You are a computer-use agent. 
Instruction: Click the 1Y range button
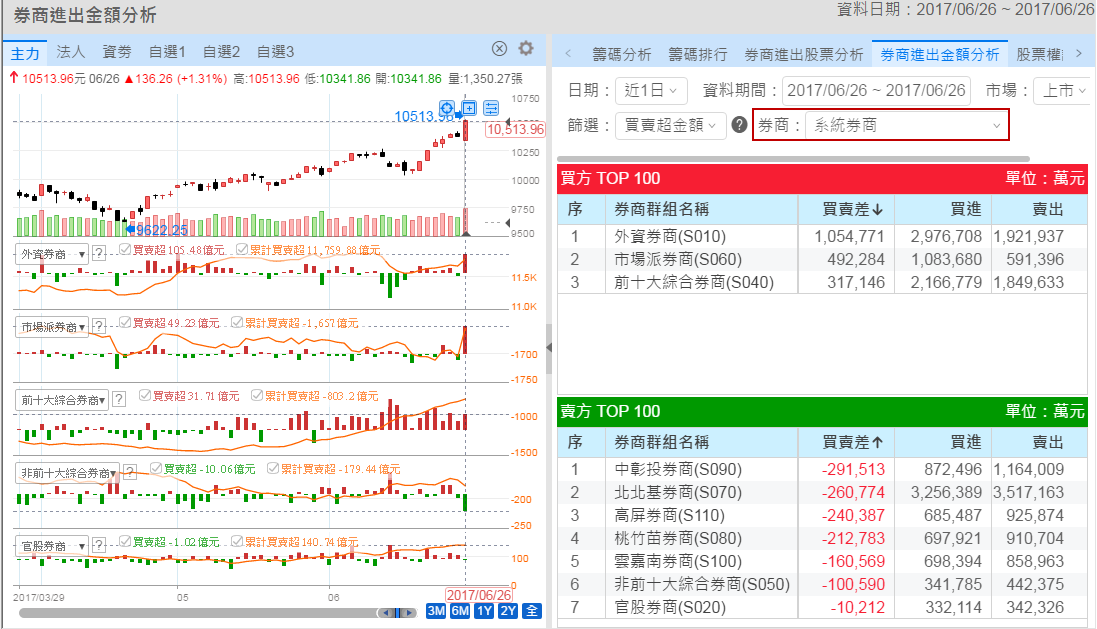tap(484, 611)
